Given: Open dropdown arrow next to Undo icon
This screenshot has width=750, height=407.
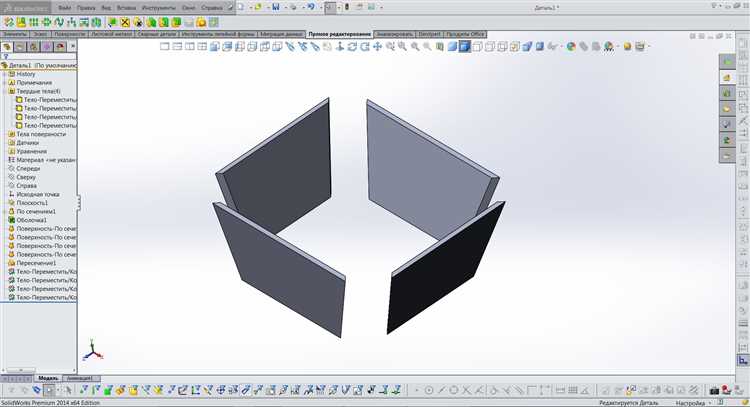Looking at the screenshot, I should (x=320, y=8).
